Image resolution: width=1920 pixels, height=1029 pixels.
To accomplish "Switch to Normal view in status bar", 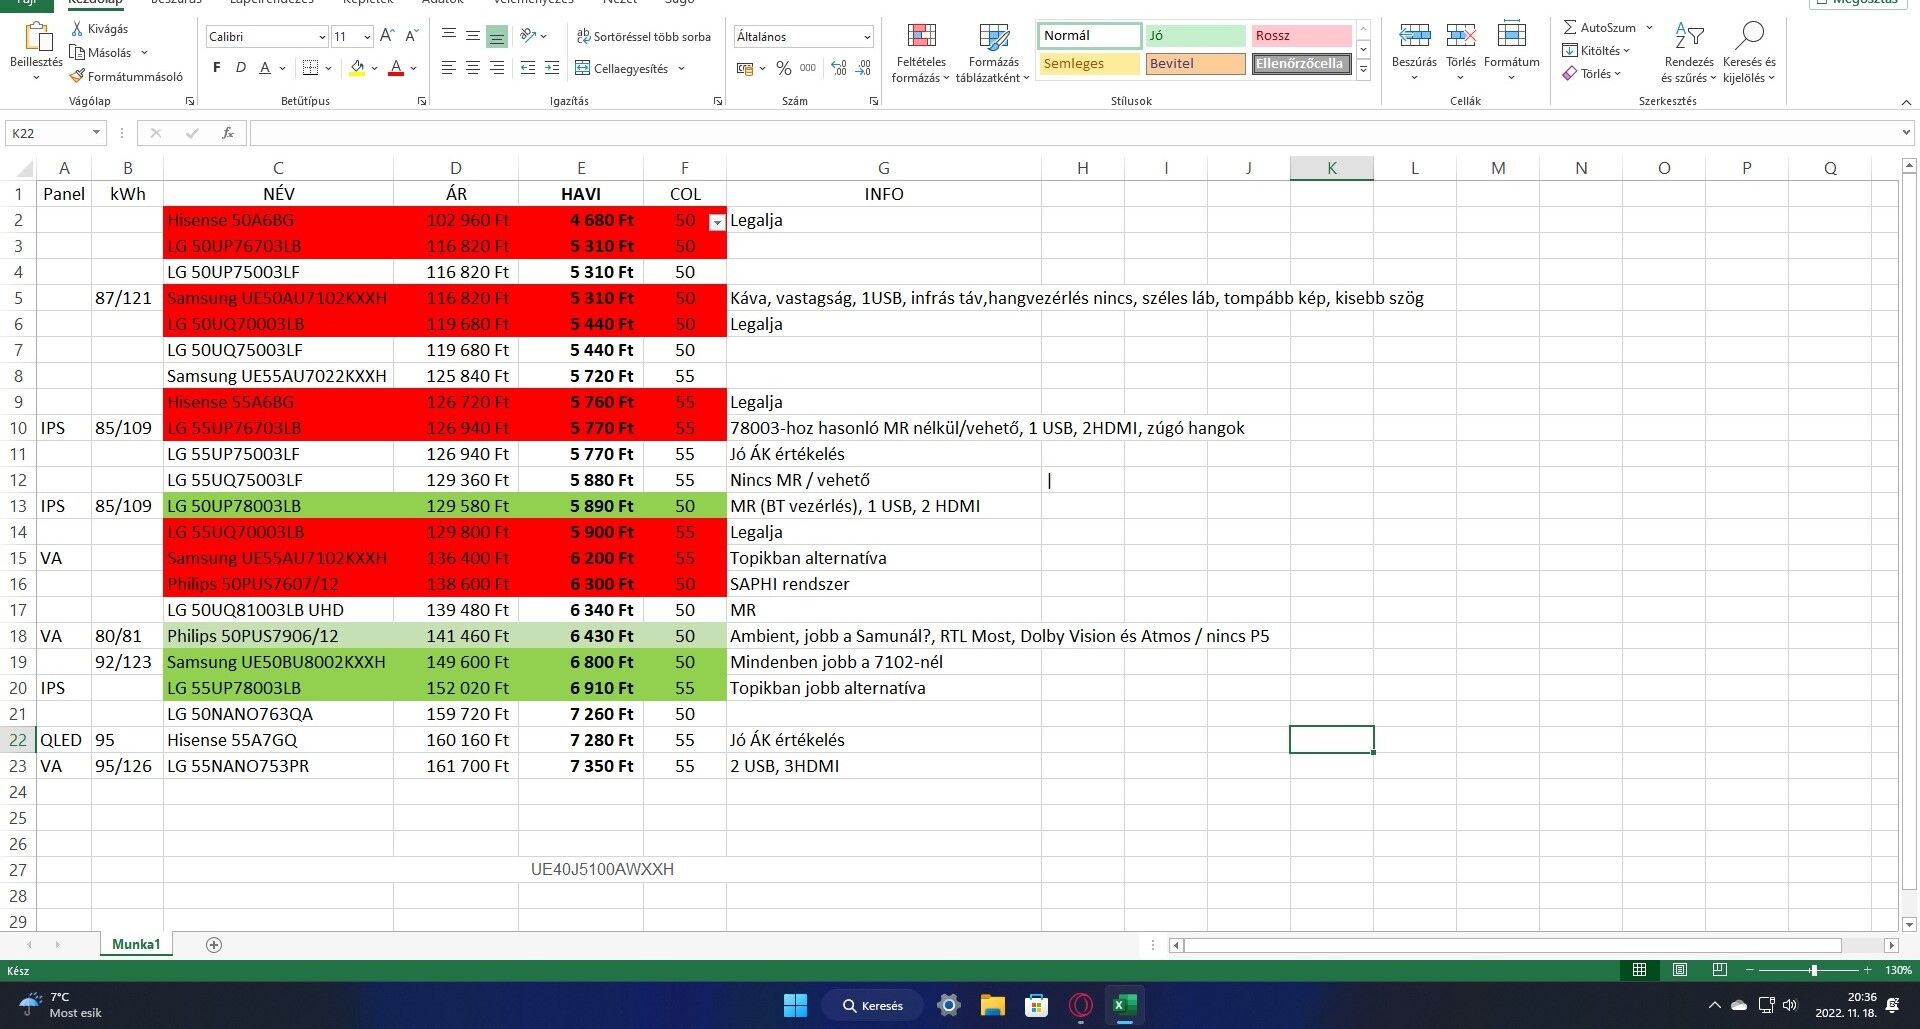I will point(1640,970).
